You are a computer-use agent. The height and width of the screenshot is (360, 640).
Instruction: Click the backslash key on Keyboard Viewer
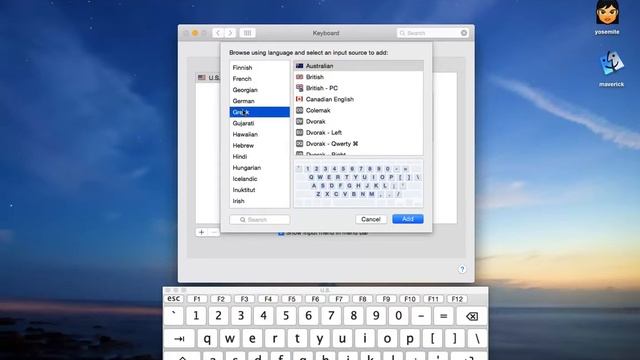coord(477,339)
